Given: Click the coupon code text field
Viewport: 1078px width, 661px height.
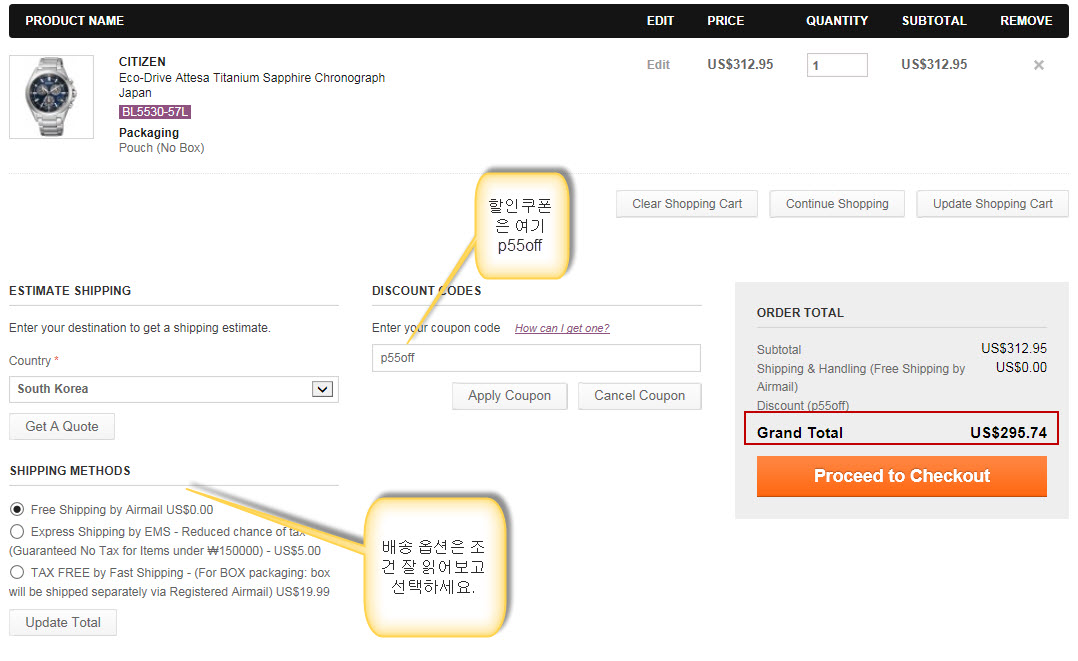Looking at the screenshot, I should [535, 358].
